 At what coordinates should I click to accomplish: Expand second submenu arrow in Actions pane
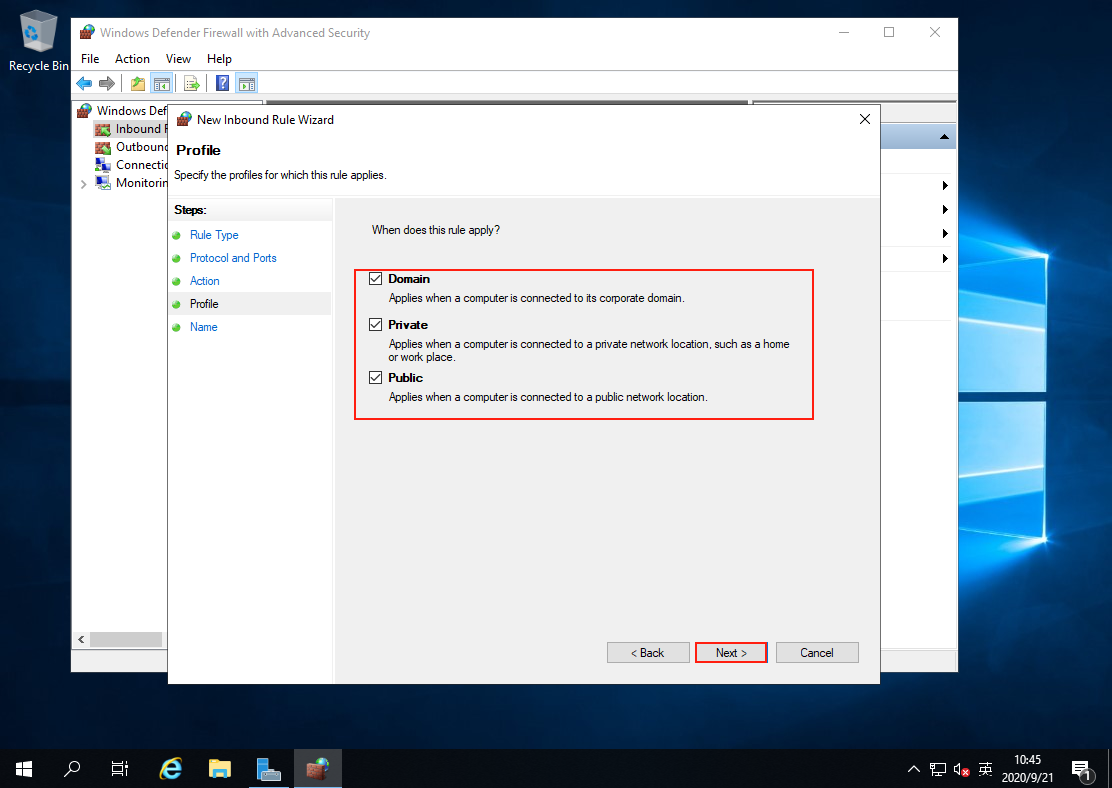pyautogui.click(x=945, y=210)
